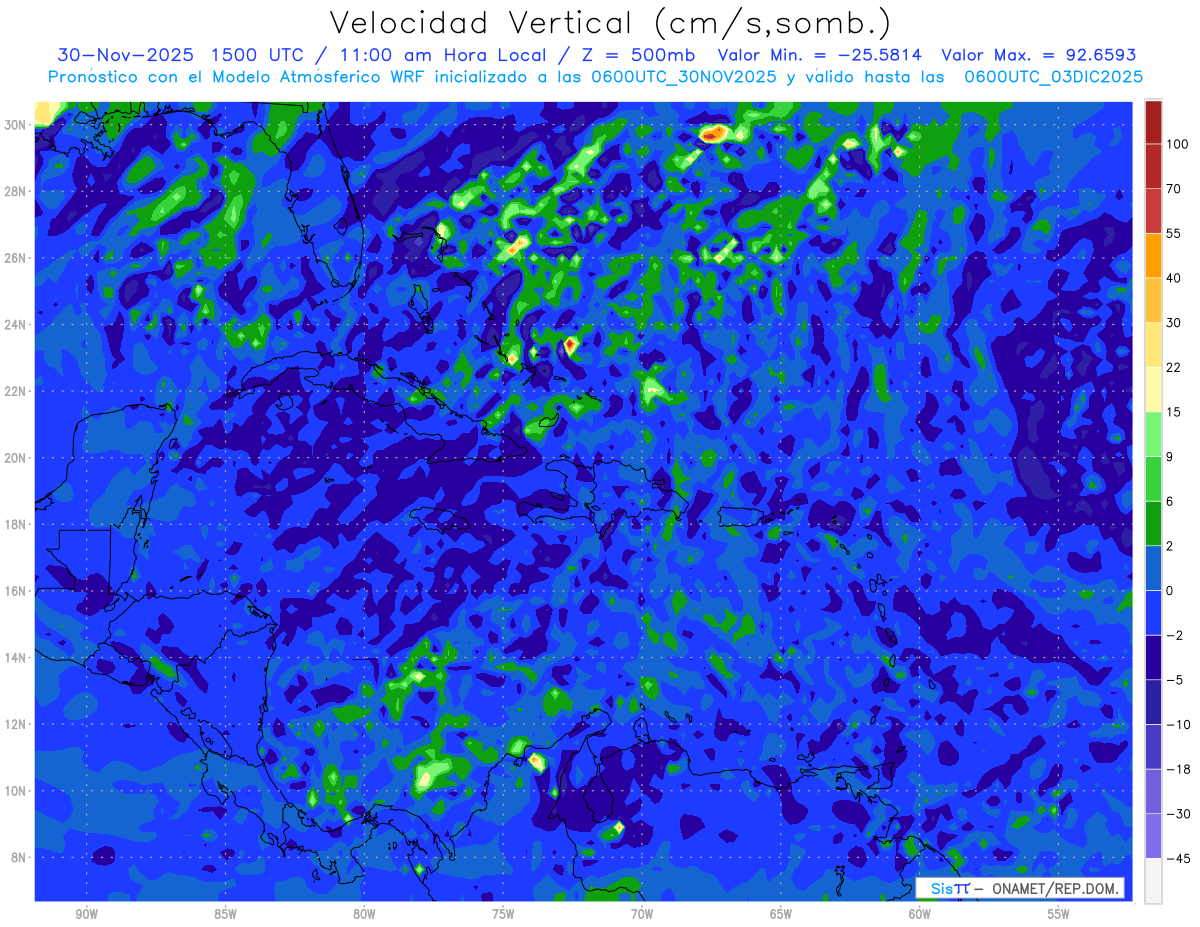Click the title "Velocidad Vertical (cm/s,somb.)"
The width and height of the screenshot is (1200, 927).
pos(611,23)
